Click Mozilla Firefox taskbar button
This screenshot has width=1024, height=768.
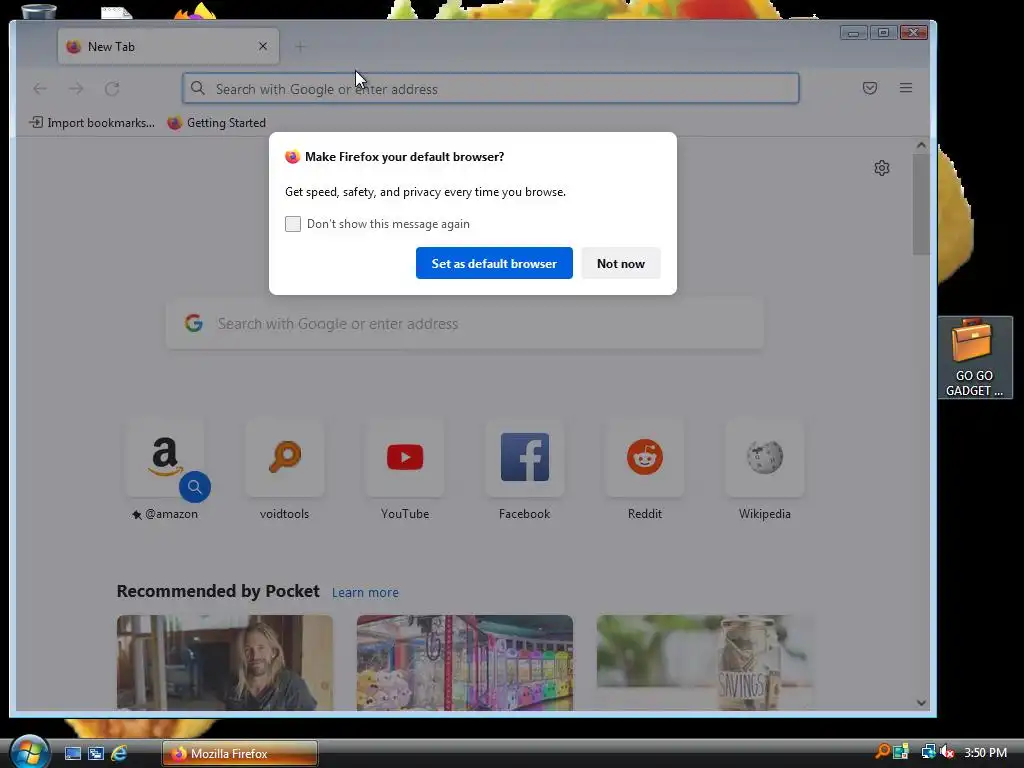[x=240, y=753]
